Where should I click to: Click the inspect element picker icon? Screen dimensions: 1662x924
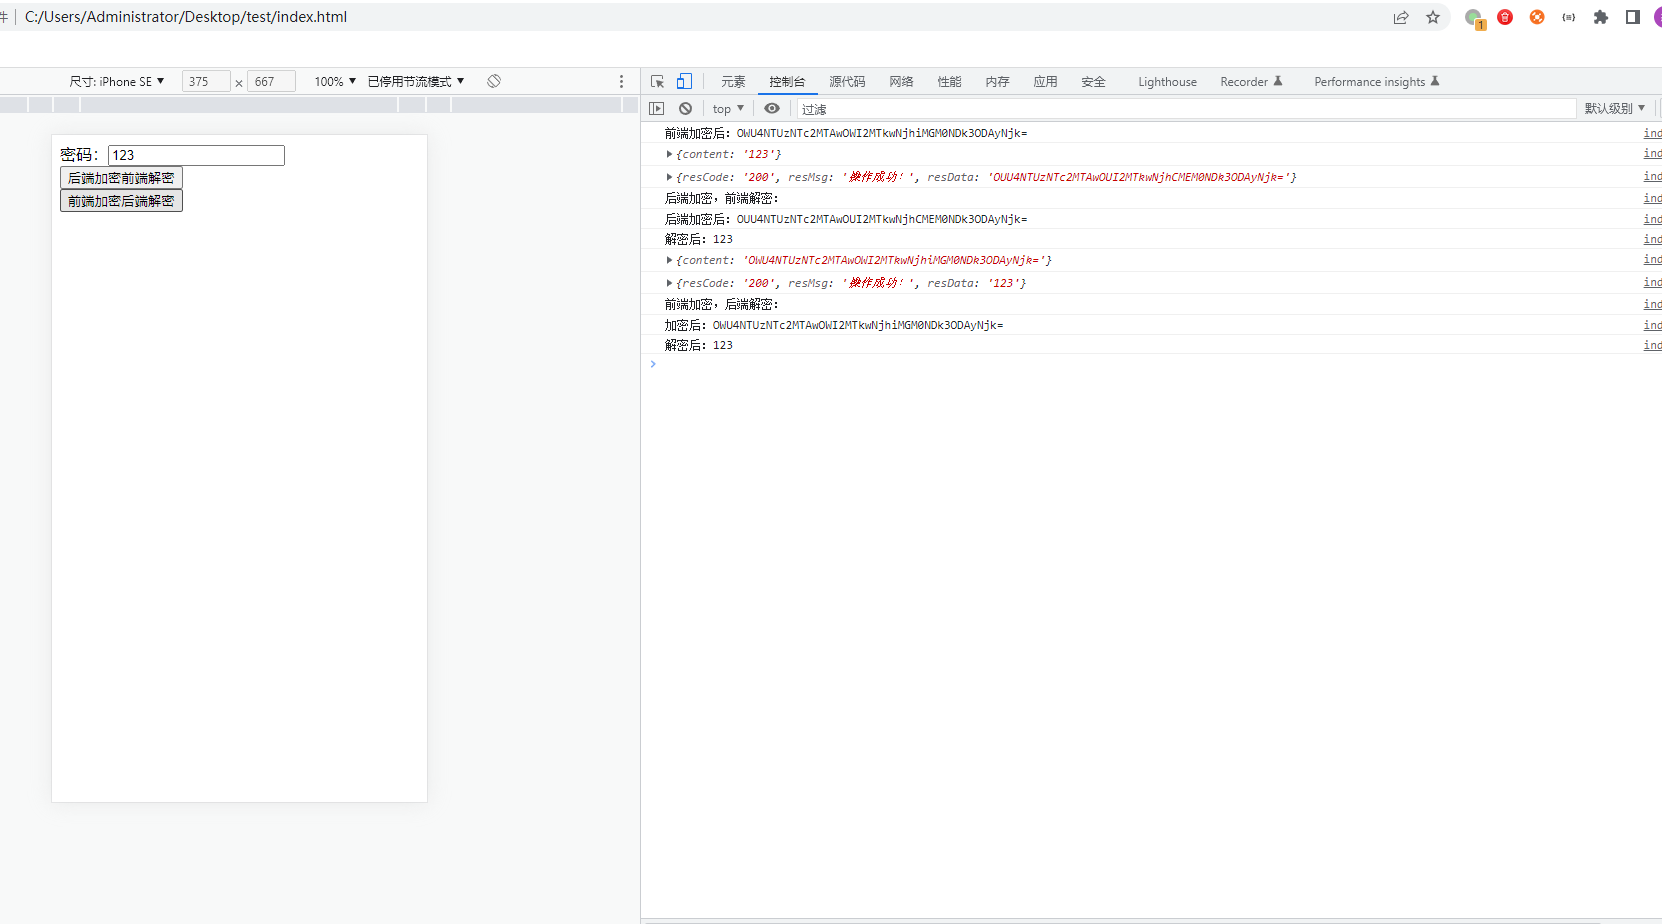(x=657, y=82)
